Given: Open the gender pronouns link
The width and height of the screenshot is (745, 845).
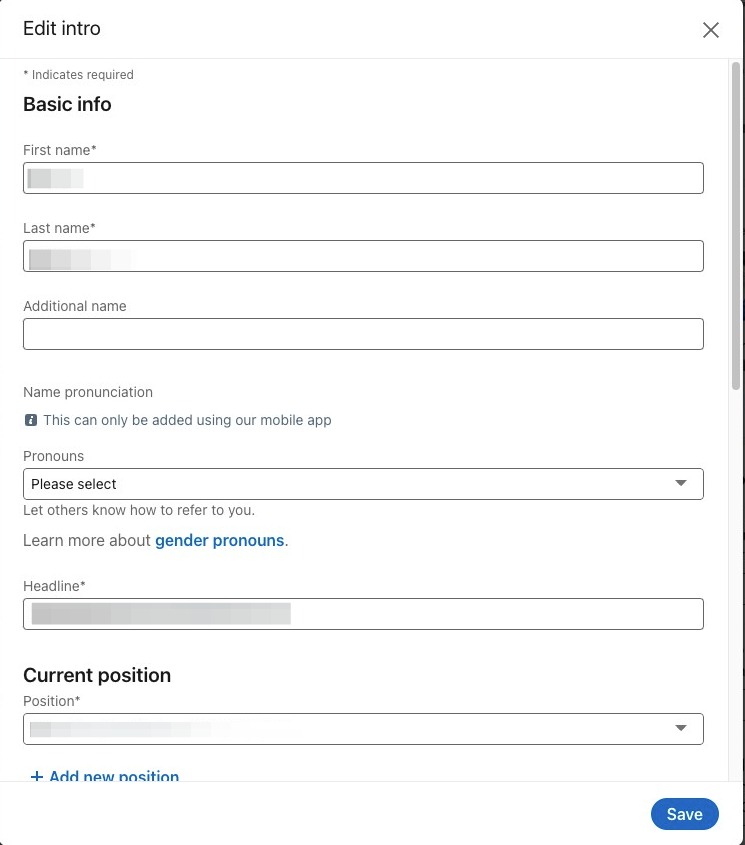Looking at the screenshot, I should (219, 540).
